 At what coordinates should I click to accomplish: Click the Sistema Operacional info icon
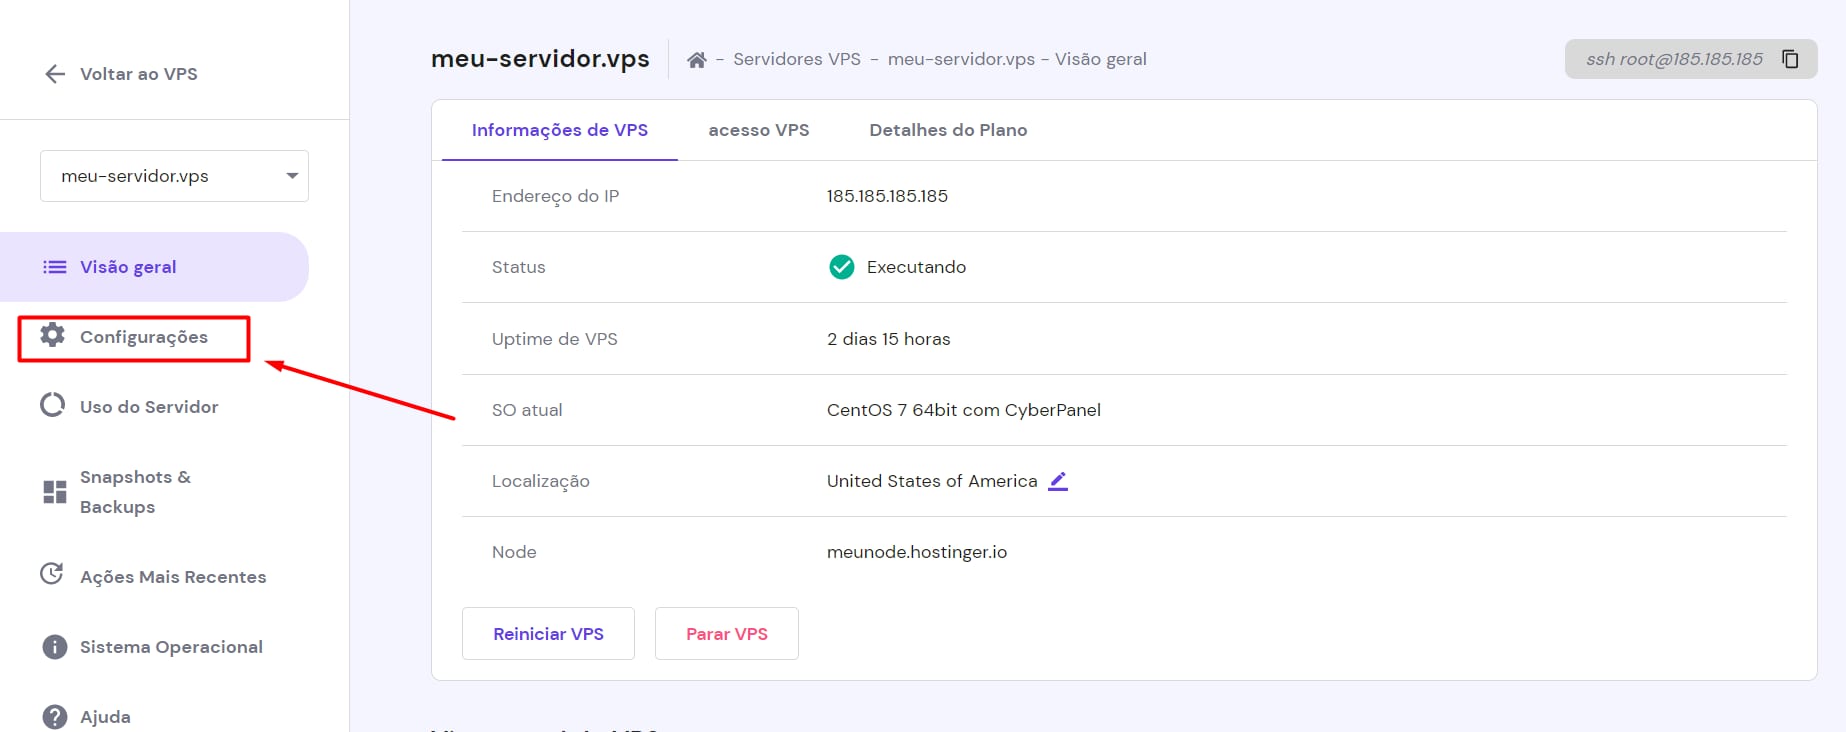(54, 647)
